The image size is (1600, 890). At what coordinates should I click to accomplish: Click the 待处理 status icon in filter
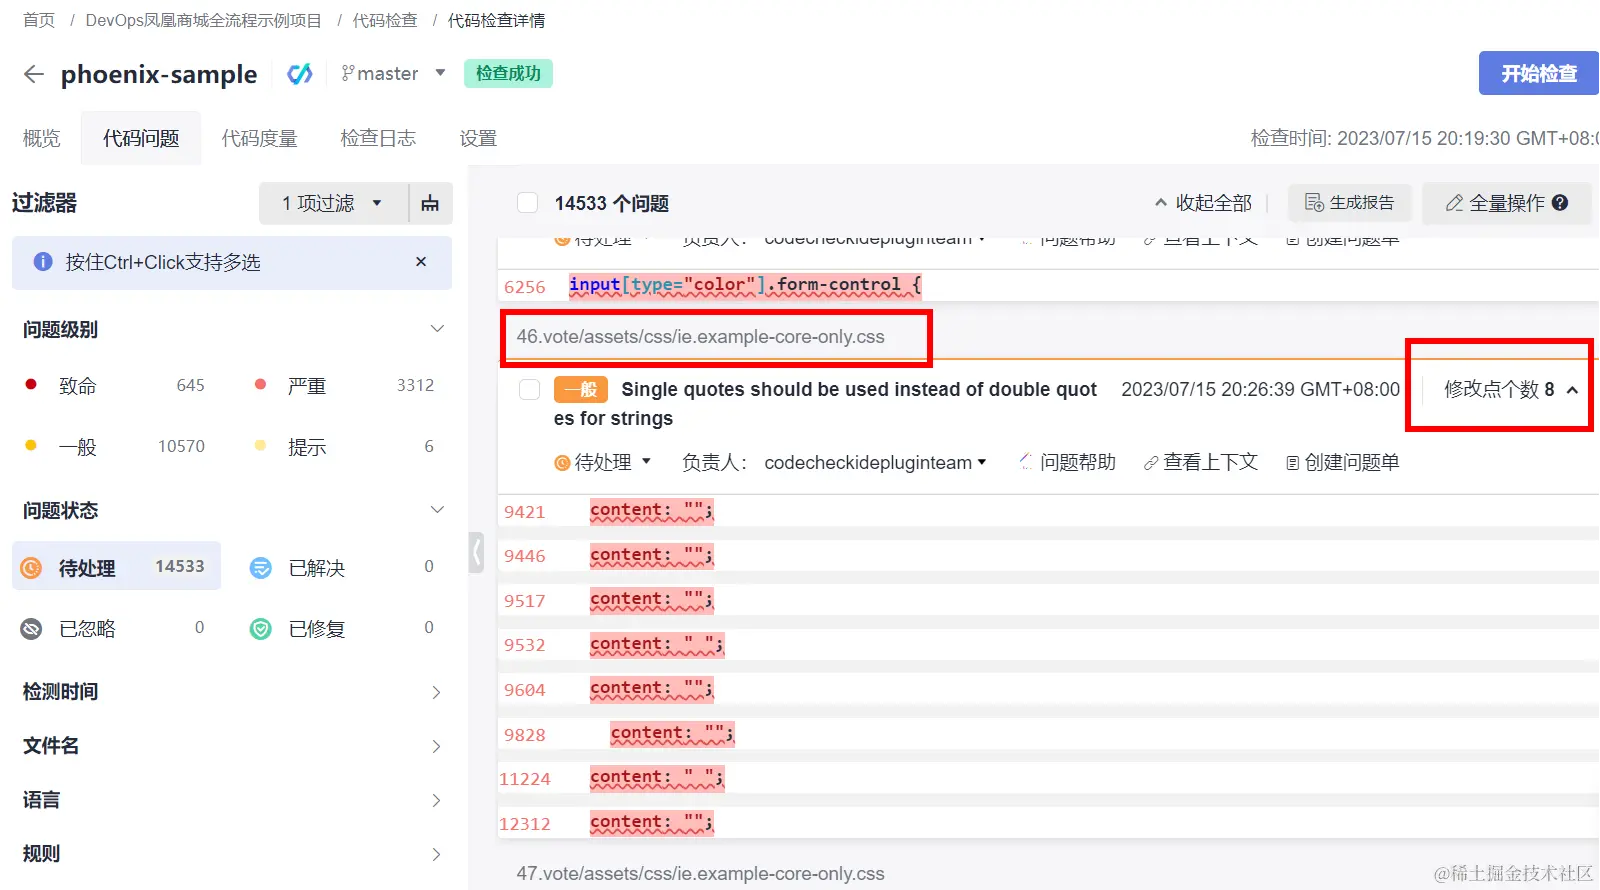click(x=31, y=568)
